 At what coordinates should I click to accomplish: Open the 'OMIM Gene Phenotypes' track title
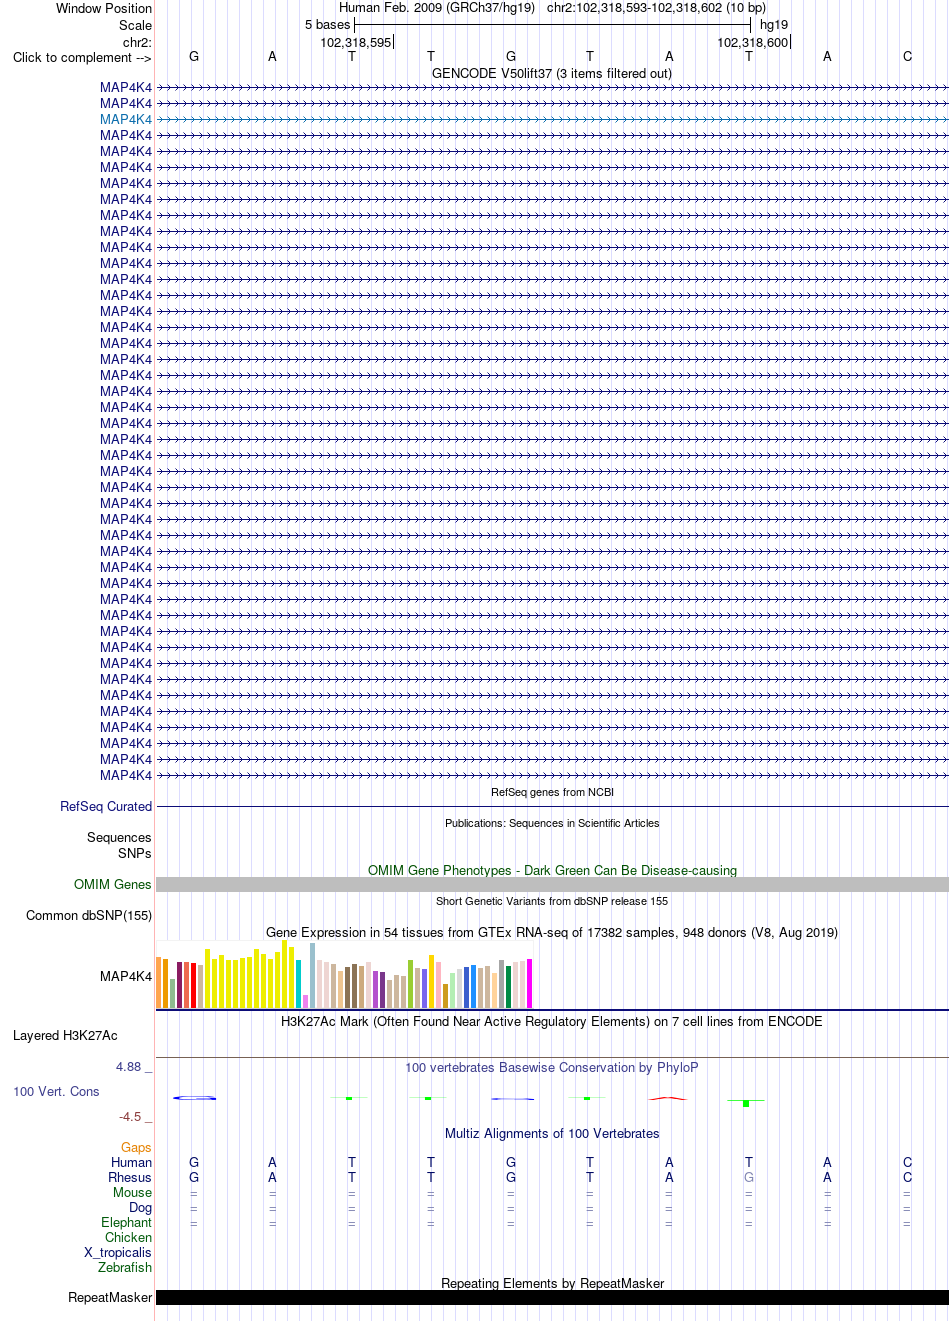[552, 870]
